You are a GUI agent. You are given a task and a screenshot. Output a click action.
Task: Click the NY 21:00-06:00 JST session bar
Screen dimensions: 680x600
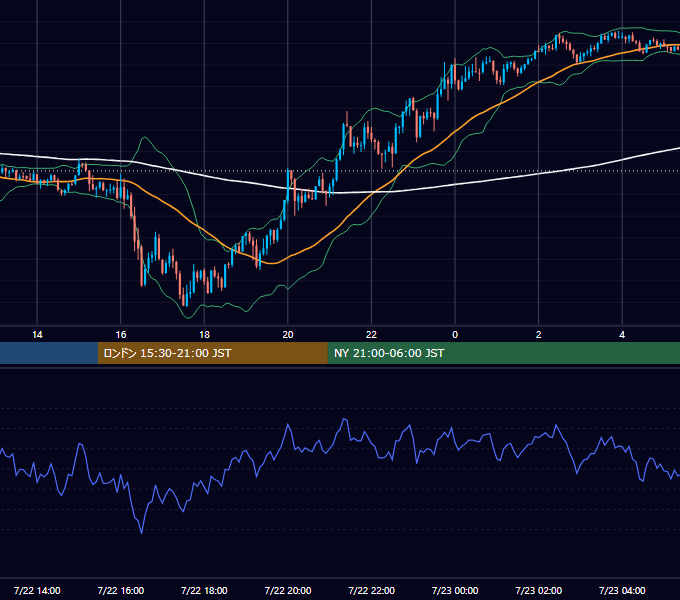click(503, 353)
